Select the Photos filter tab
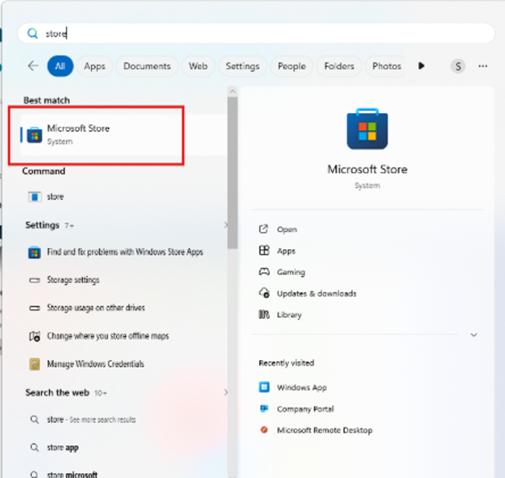Viewport: 505px width, 478px height. pyautogui.click(x=387, y=66)
